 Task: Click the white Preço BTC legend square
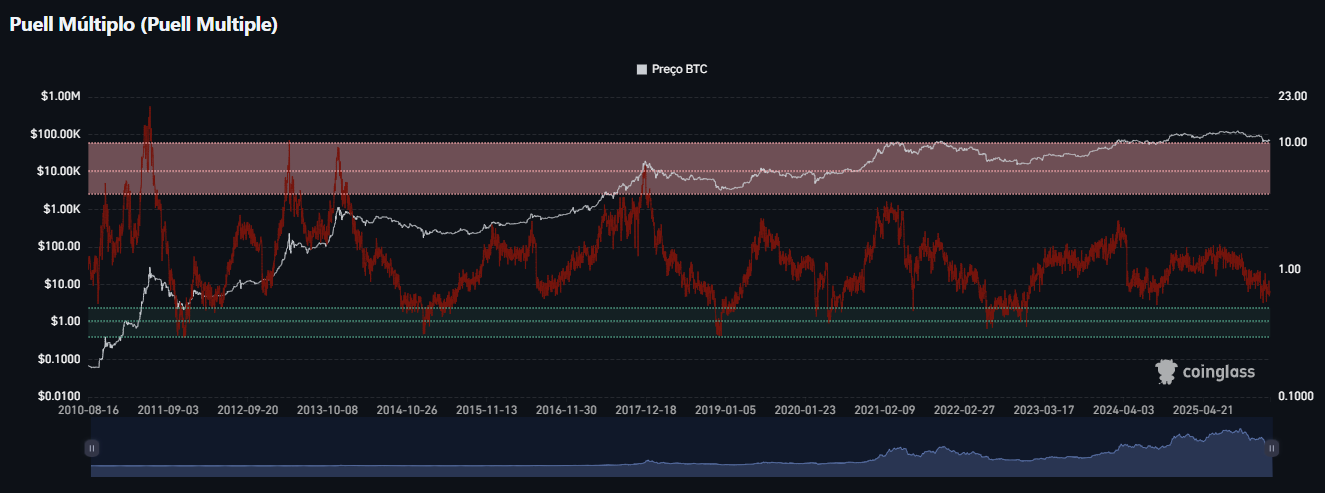(x=642, y=70)
